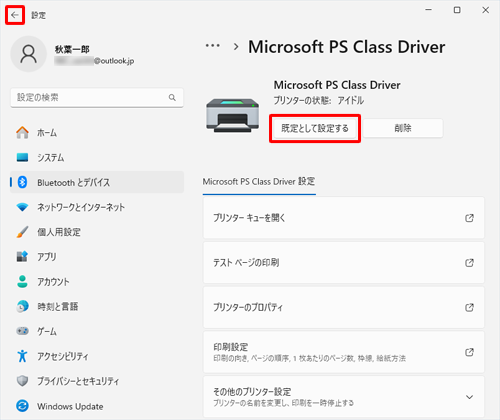Open 個人用設定 paintbrush icon
This screenshot has height=420, width=500.
[x=22, y=232]
